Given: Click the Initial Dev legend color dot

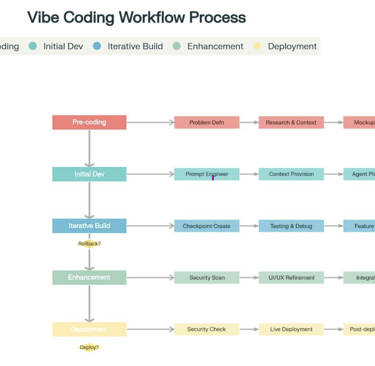Looking at the screenshot, I should (x=33, y=46).
